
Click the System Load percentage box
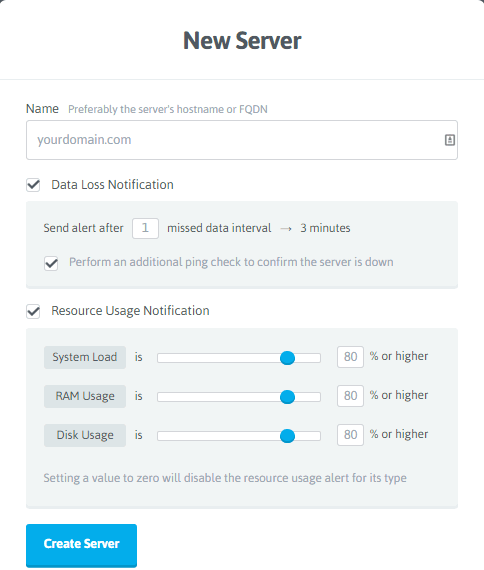click(350, 357)
